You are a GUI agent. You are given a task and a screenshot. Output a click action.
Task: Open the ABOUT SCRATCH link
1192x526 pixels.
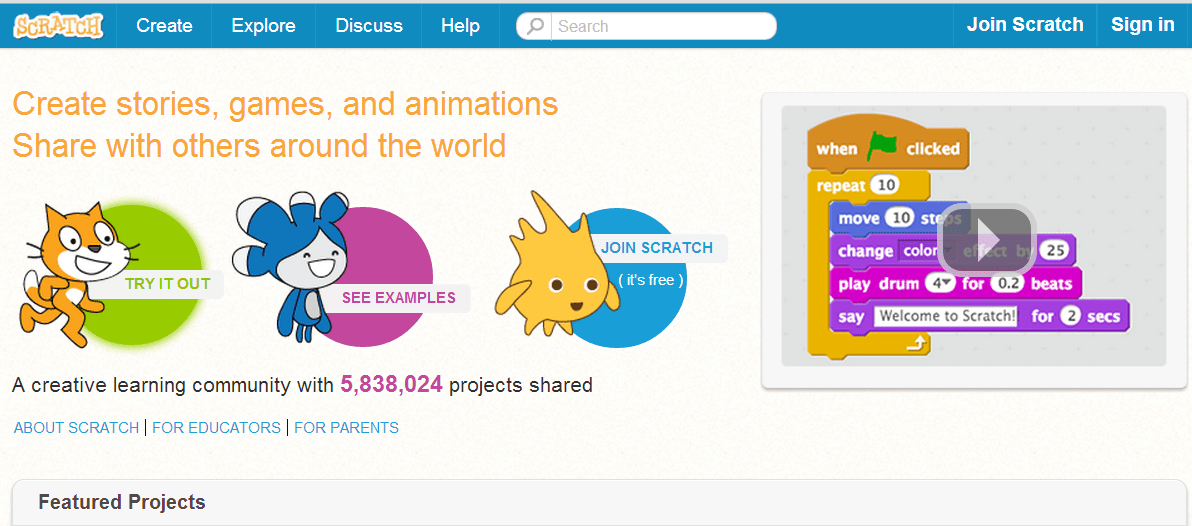(x=76, y=428)
